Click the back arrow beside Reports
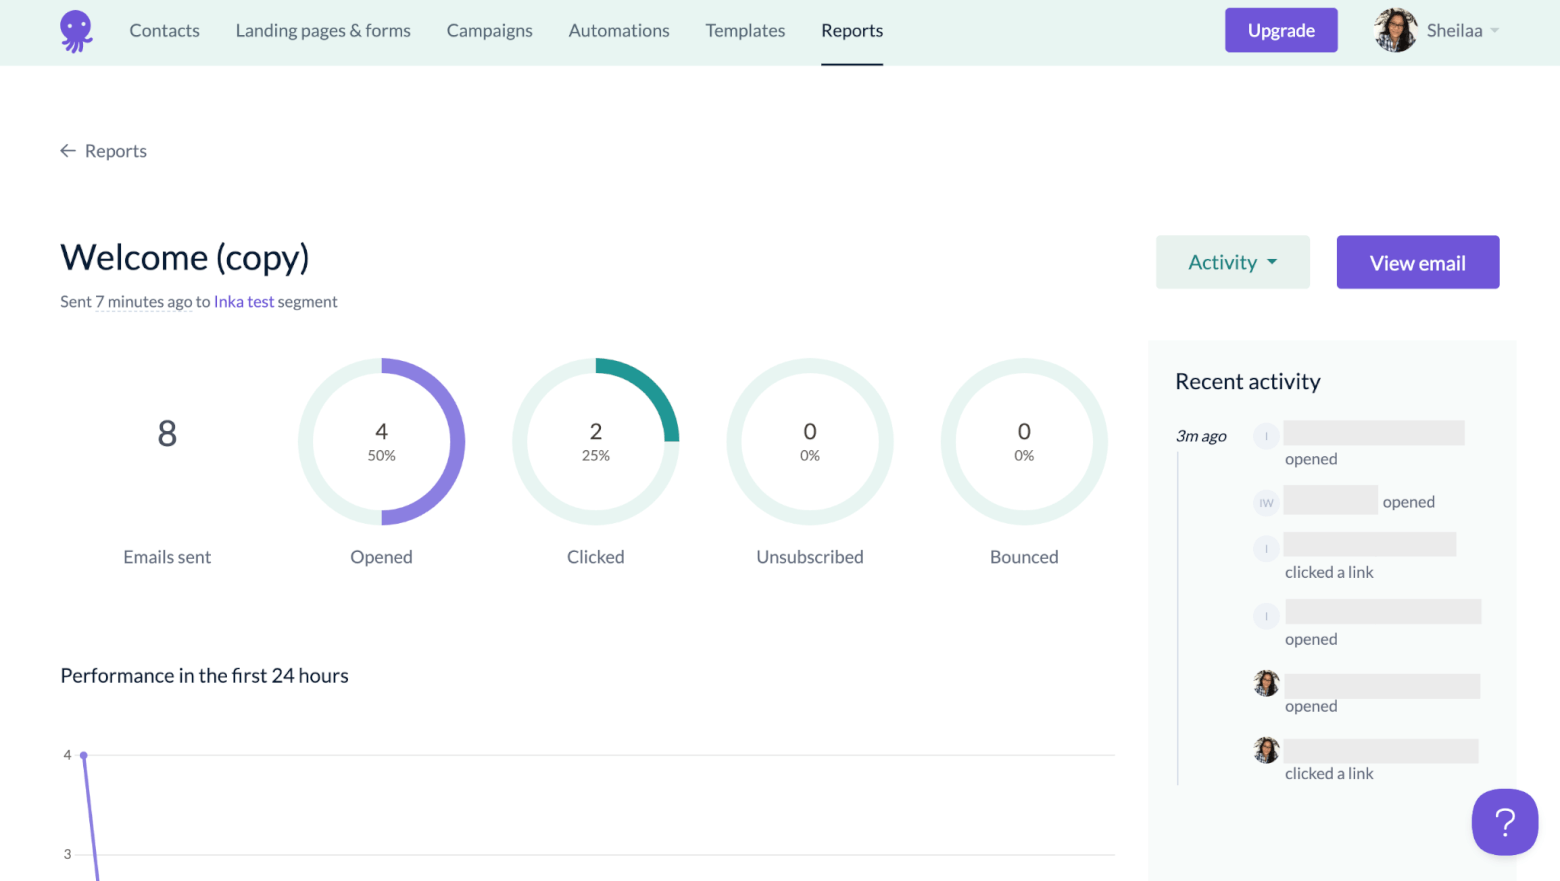 point(68,151)
